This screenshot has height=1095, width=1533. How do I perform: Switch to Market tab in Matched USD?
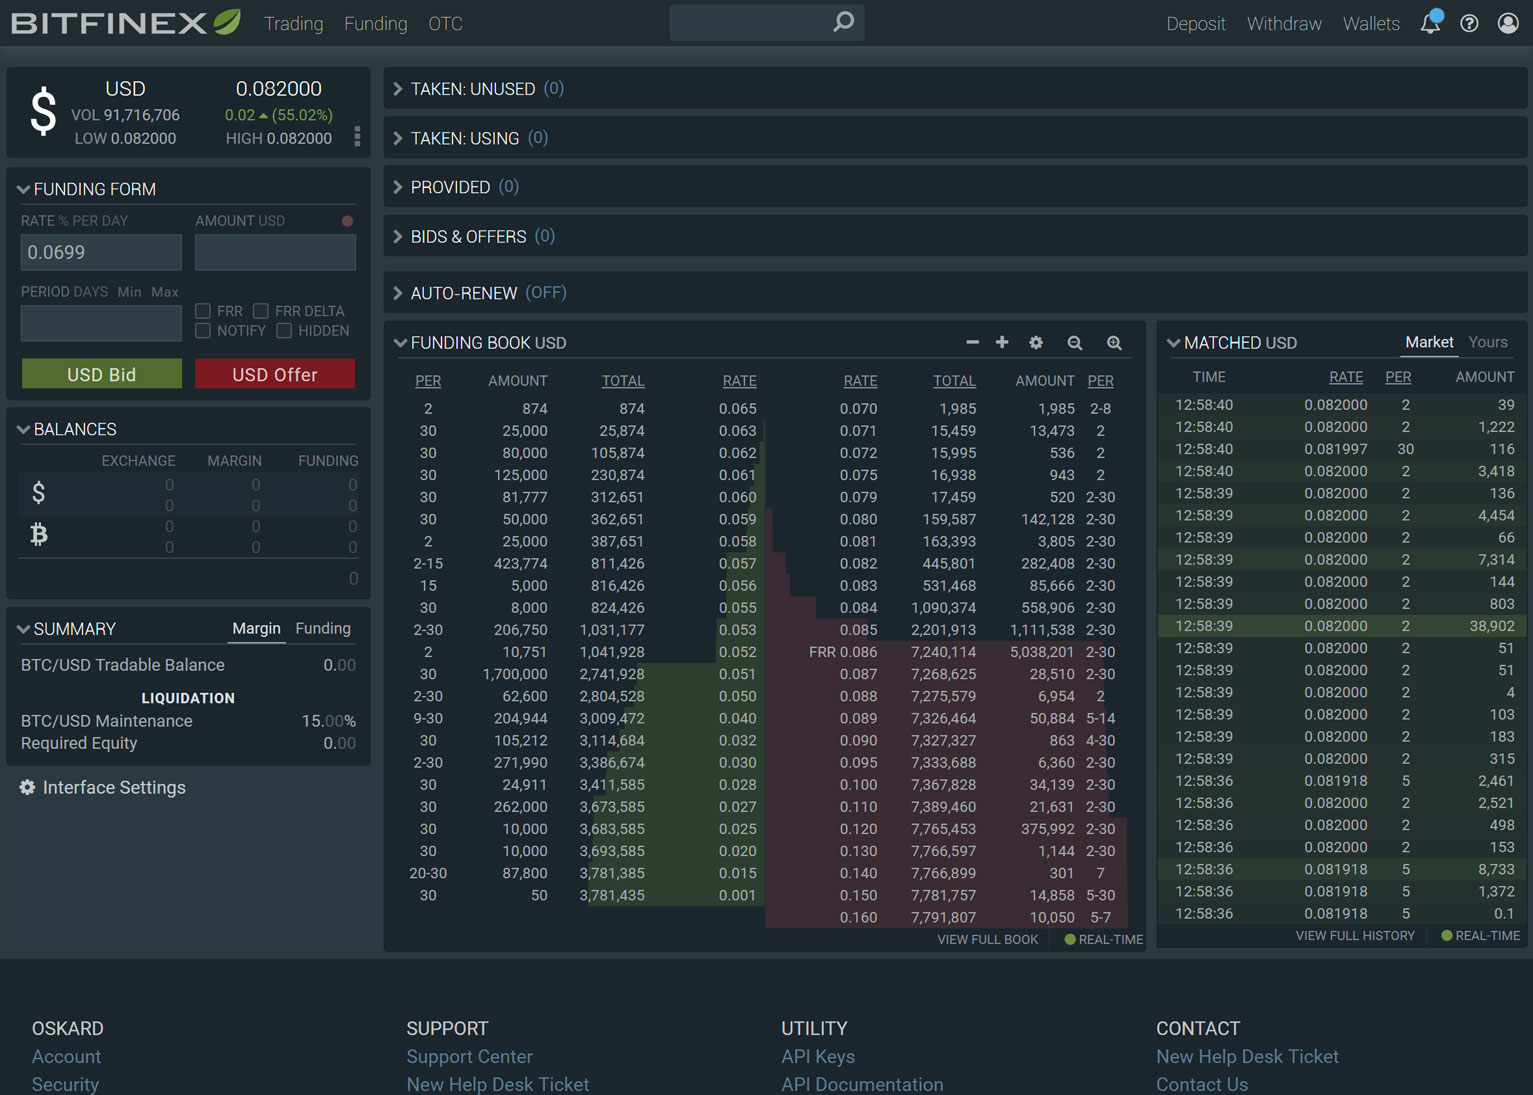point(1429,342)
